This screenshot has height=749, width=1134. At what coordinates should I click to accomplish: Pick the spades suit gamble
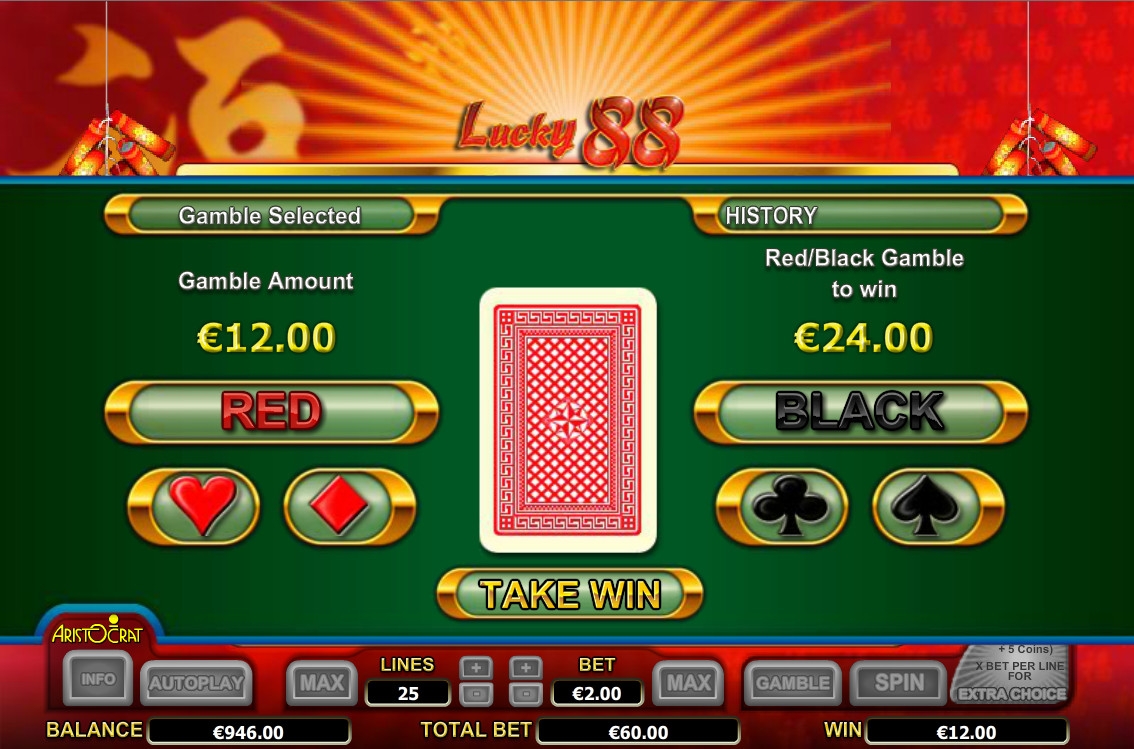[x=938, y=506]
